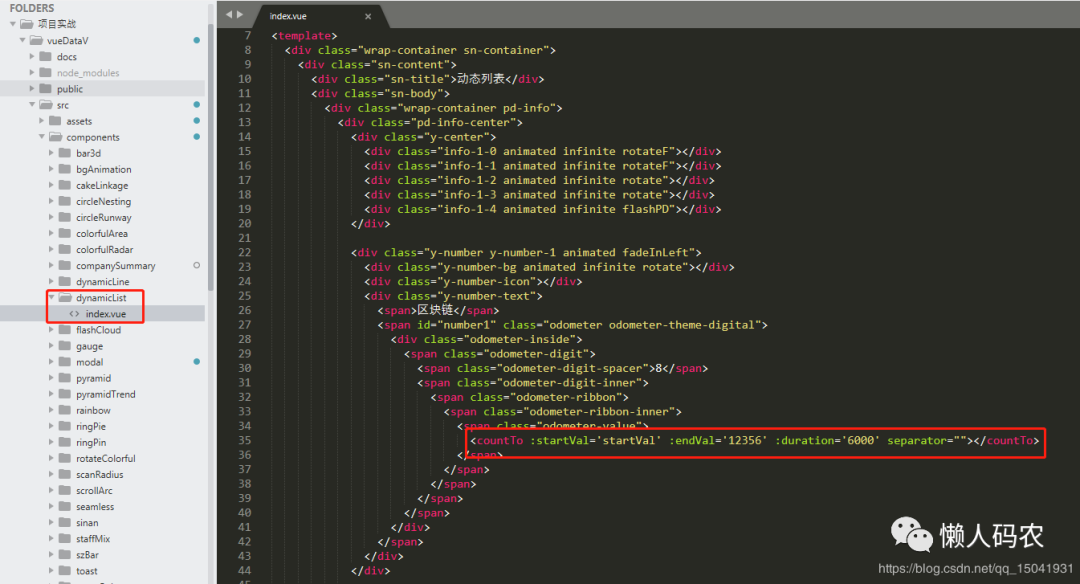Screen dimensions: 1080x584
Task: Select the rainbow folder
Action: click(x=93, y=410)
